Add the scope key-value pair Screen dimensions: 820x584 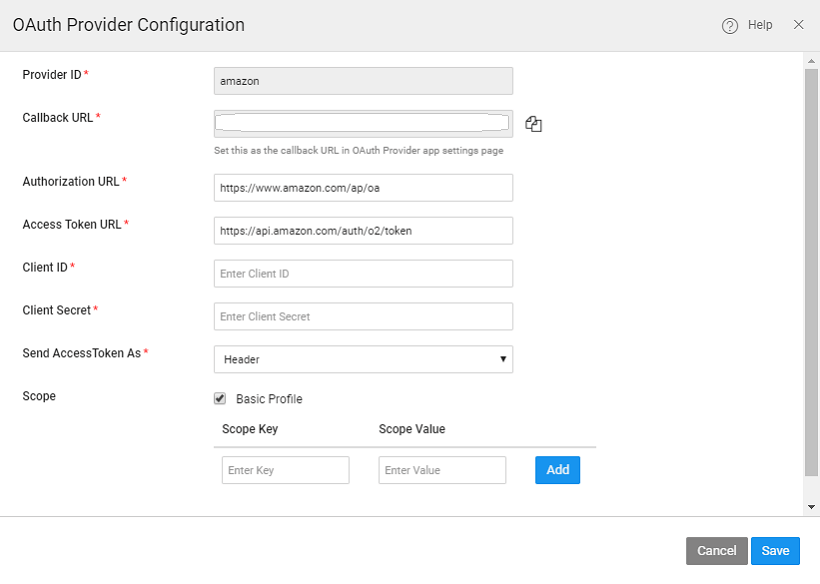pos(557,470)
